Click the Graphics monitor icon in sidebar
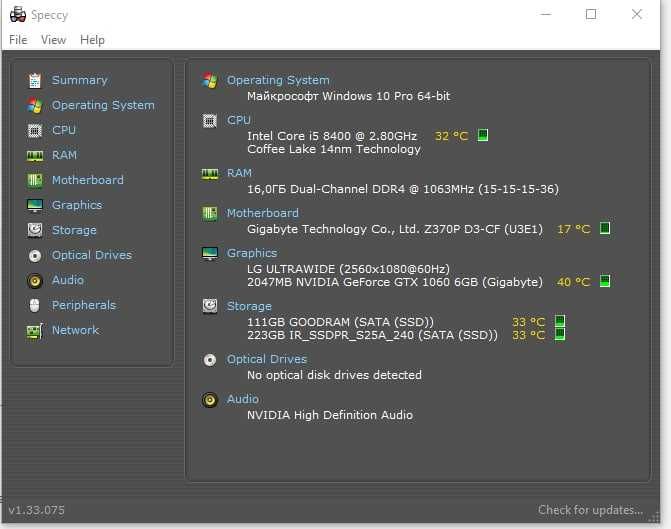 (35, 205)
